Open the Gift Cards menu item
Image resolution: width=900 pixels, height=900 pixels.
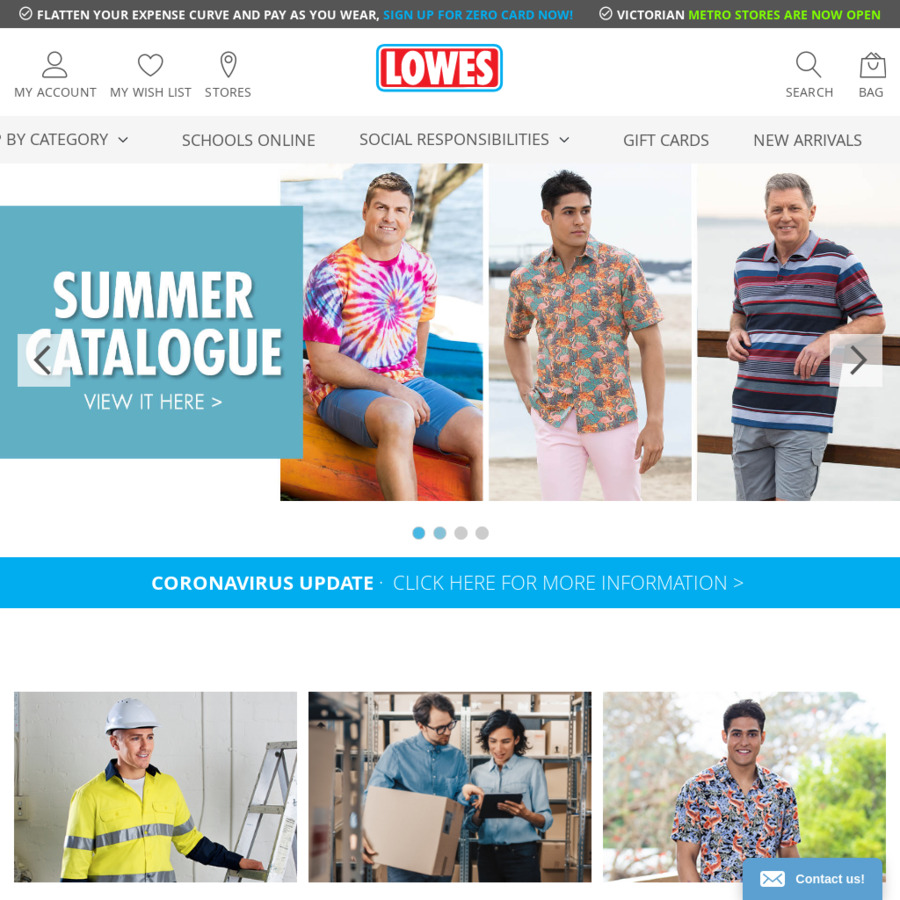(x=666, y=140)
